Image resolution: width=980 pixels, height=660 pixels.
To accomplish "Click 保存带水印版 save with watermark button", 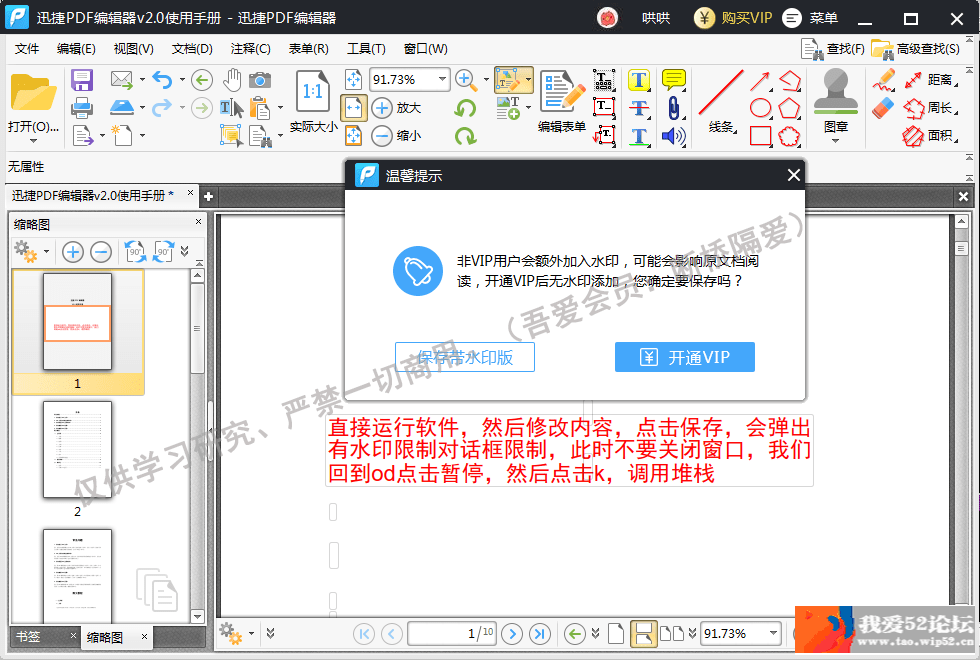I will pyautogui.click(x=465, y=358).
